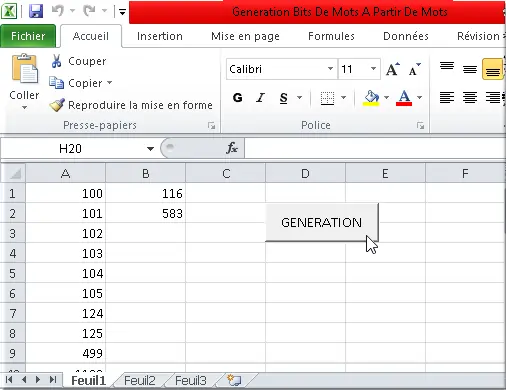Select column A header
This screenshot has width=506, height=390.
click(x=65, y=173)
